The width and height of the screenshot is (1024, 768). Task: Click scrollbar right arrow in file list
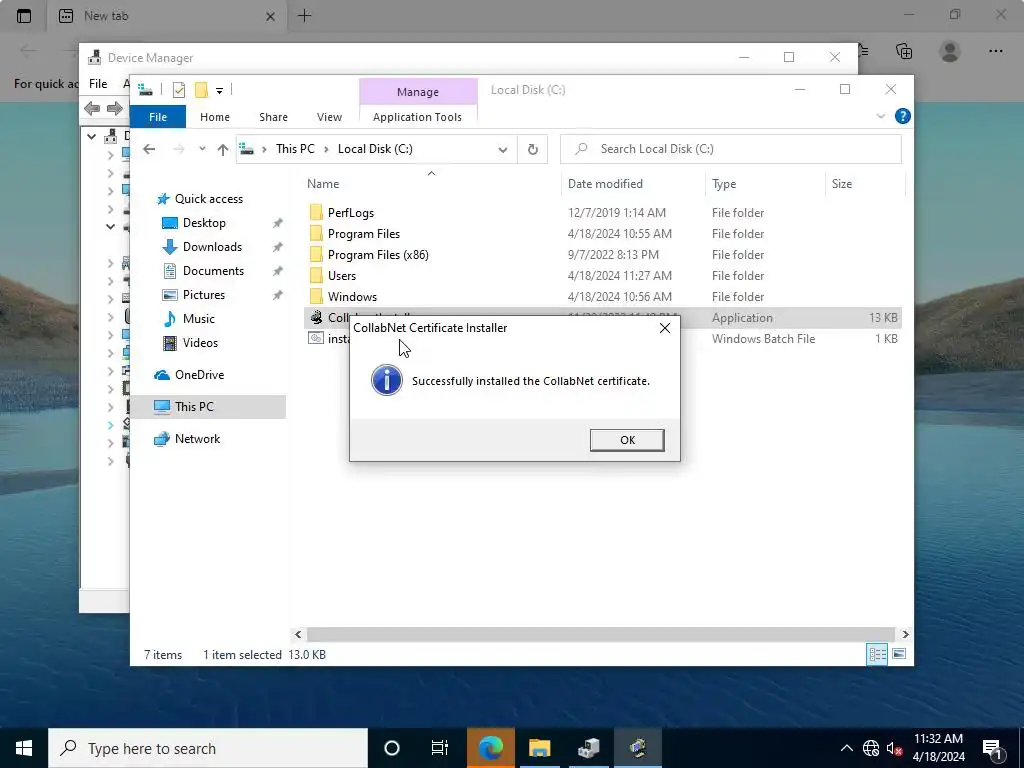(905, 634)
